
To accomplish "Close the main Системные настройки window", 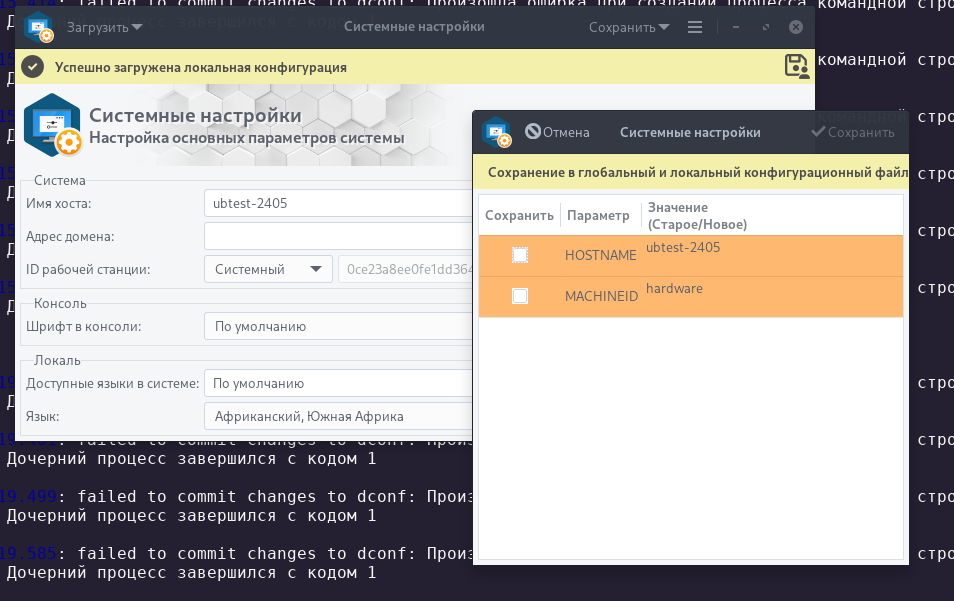I will [x=795, y=27].
